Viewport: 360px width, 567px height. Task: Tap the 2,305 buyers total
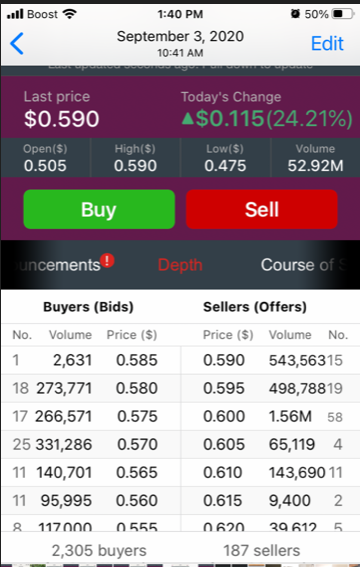[99, 550]
